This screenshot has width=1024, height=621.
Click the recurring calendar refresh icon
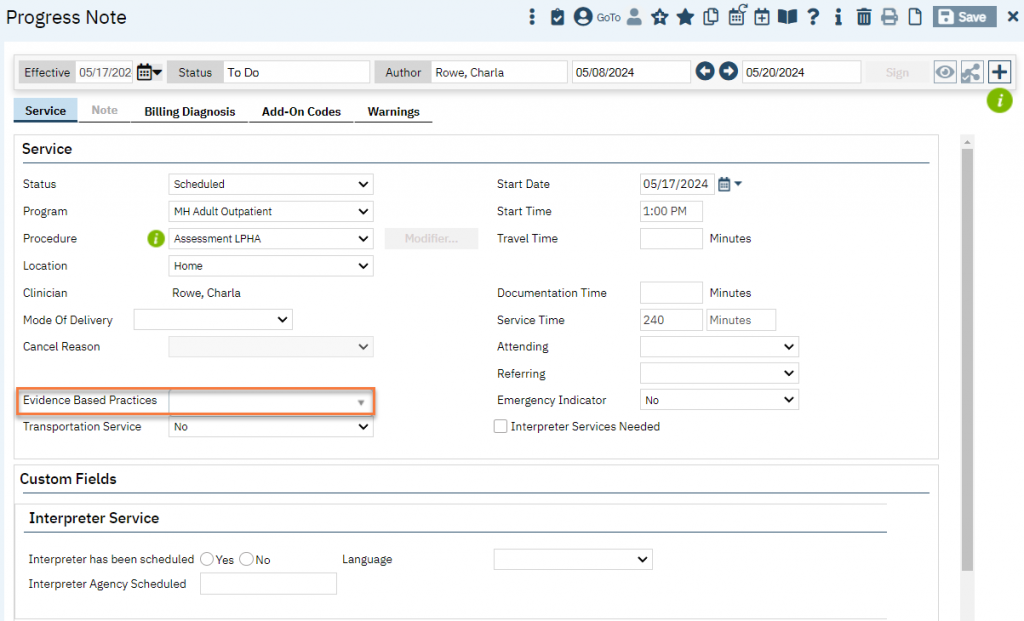point(737,16)
